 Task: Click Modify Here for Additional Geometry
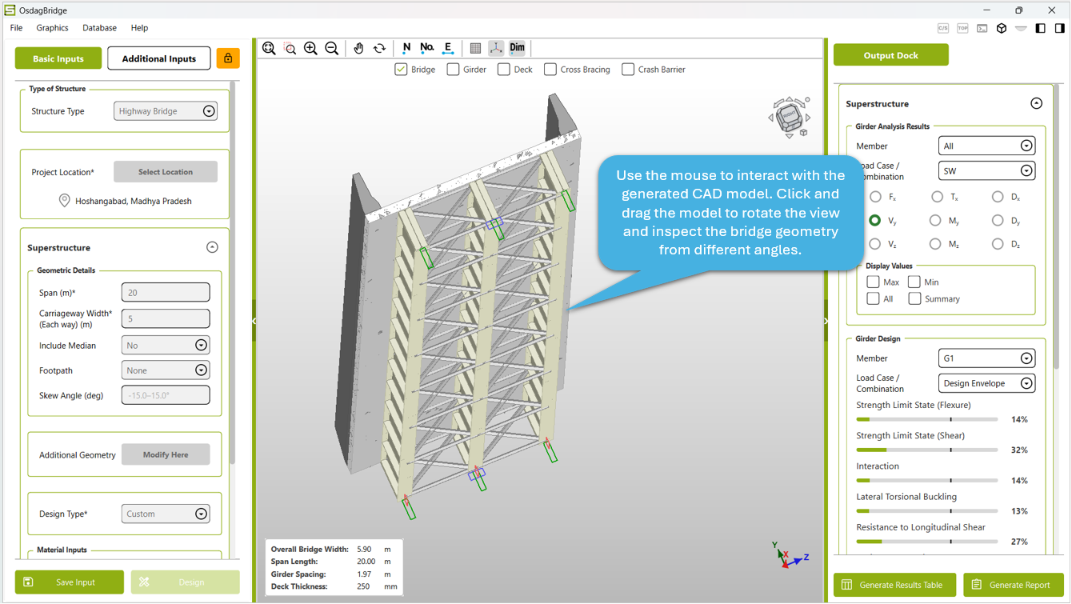[165, 454]
